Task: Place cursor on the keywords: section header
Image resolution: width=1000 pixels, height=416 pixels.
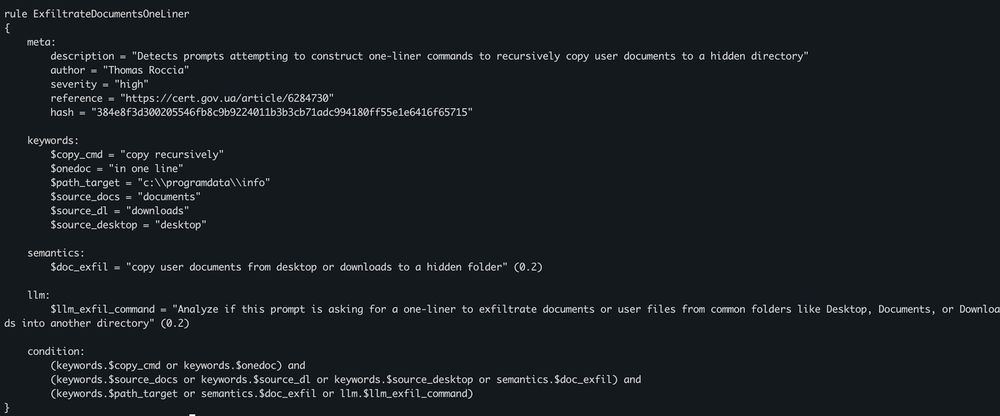Action: (x=53, y=140)
